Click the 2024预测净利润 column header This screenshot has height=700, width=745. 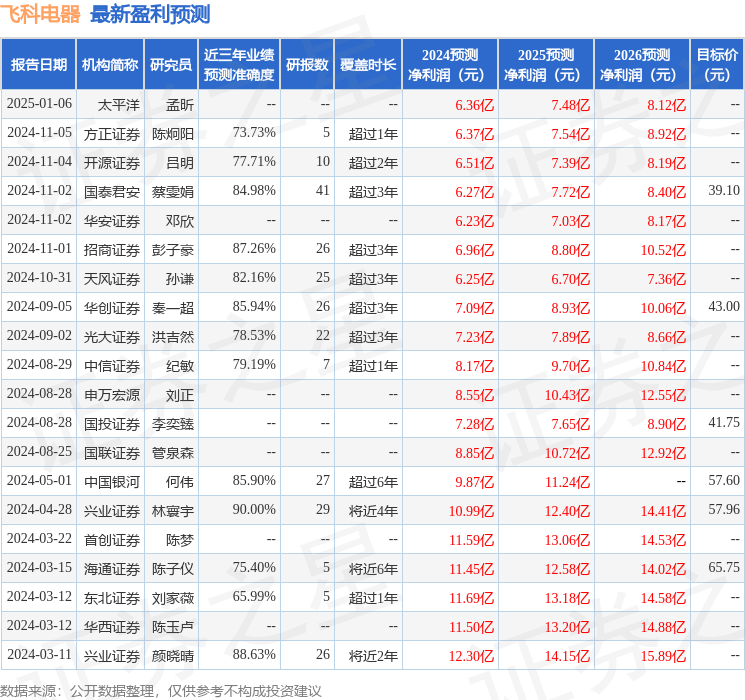(x=450, y=65)
